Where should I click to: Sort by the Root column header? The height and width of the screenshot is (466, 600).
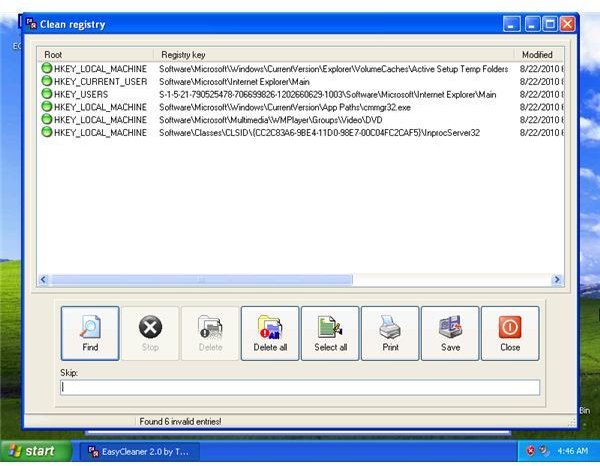tap(96, 55)
